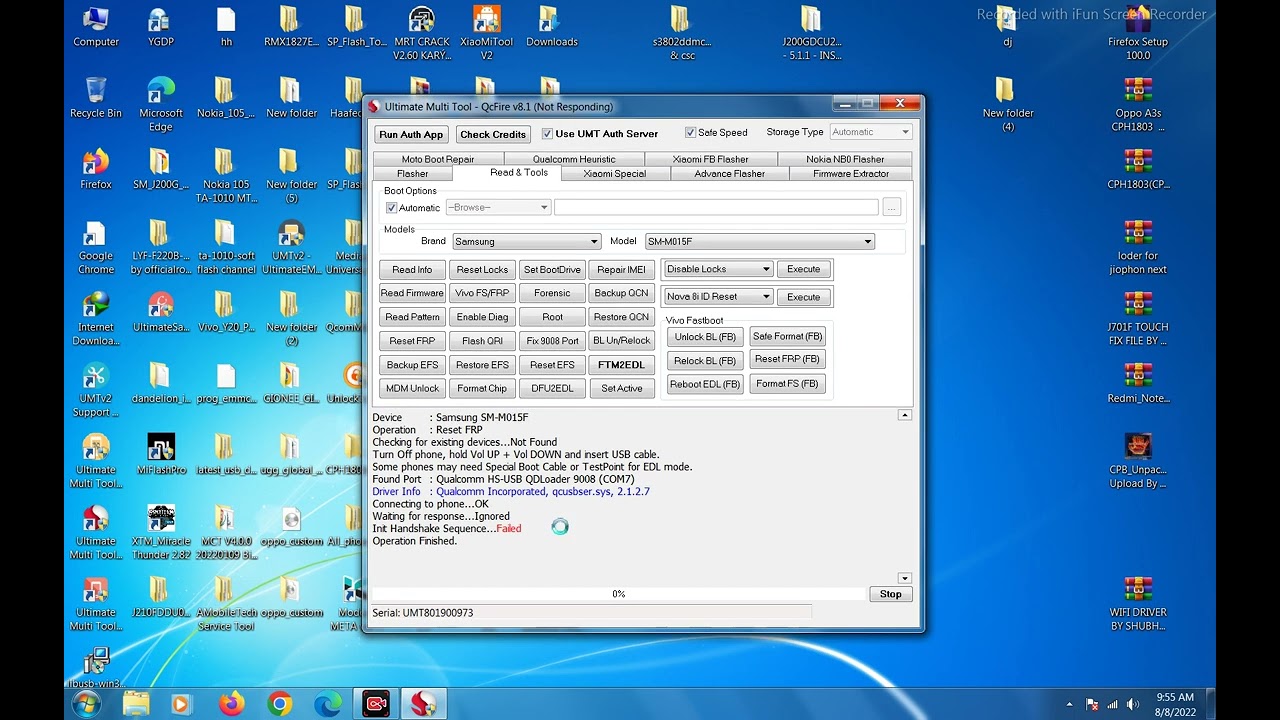Open the UMTv2 Support desktop shortcut
Viewport: 1280px width, 720px height.
click(x=96, y=390)
